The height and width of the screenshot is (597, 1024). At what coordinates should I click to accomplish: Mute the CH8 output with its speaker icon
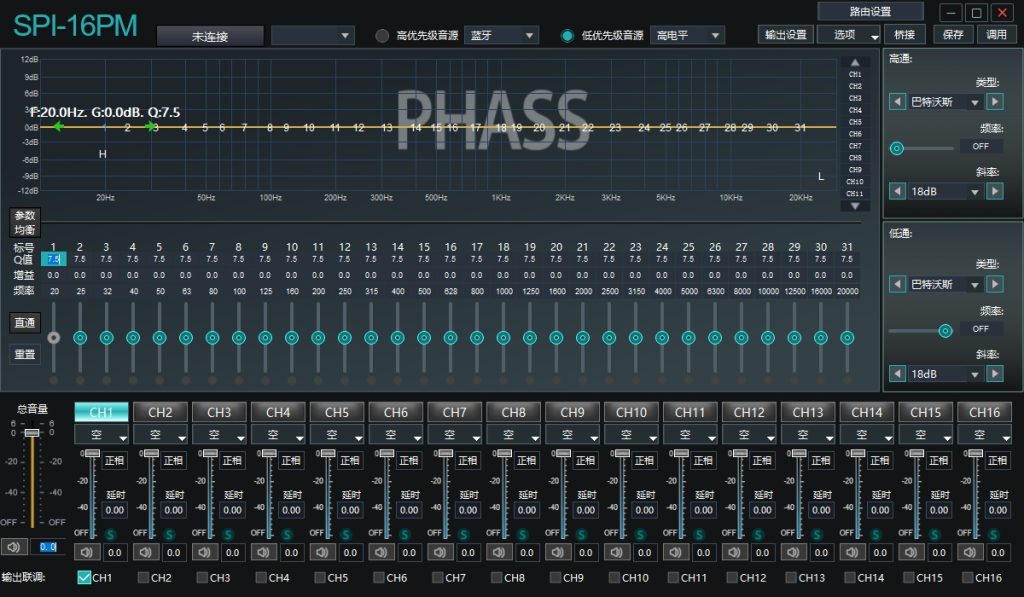(499, 553)
